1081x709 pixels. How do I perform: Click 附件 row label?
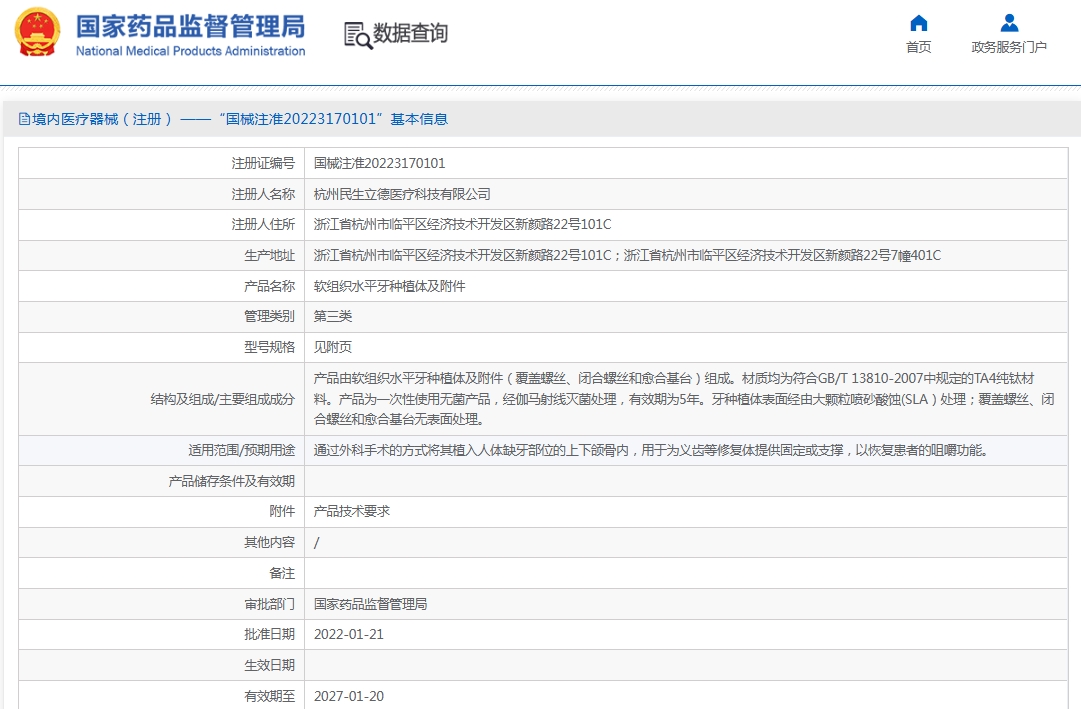(282, 512)
